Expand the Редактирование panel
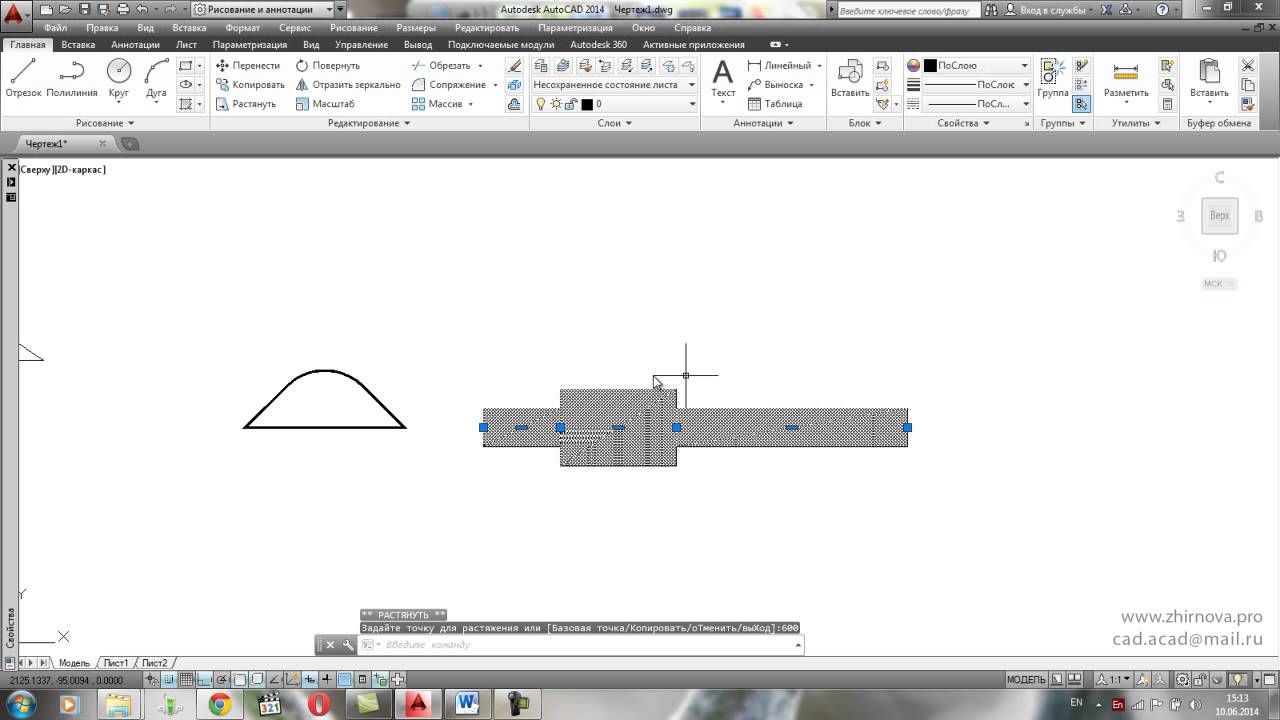 coord(369,123)
